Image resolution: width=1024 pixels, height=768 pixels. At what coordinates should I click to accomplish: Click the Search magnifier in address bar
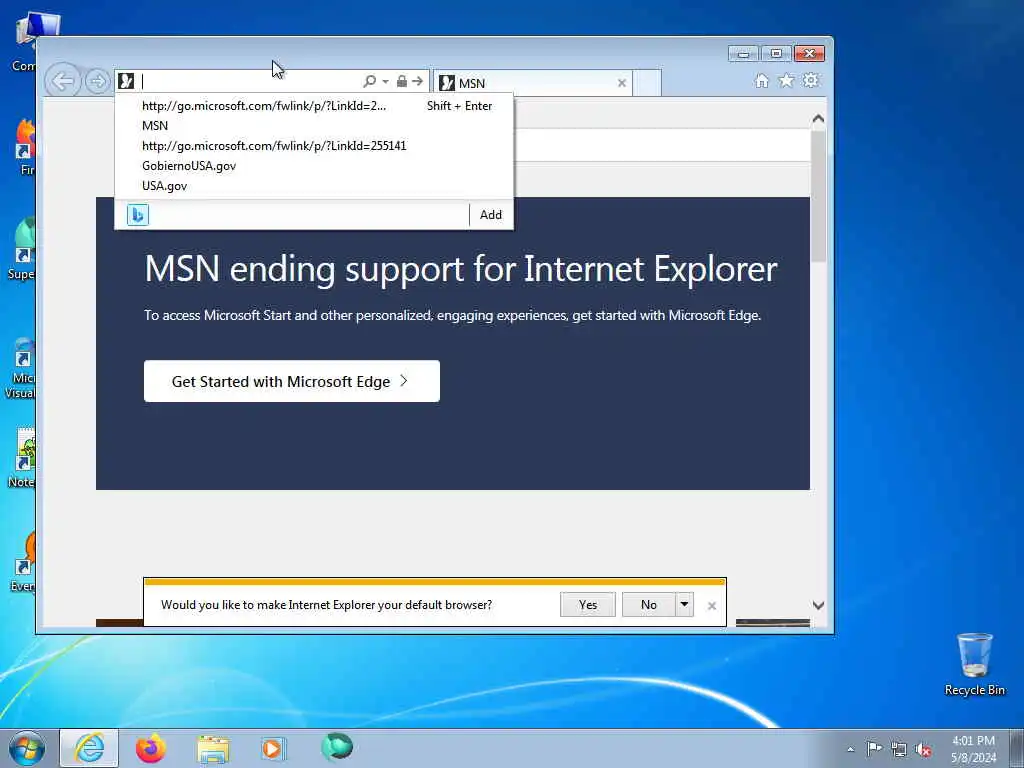tap(370, 81)
